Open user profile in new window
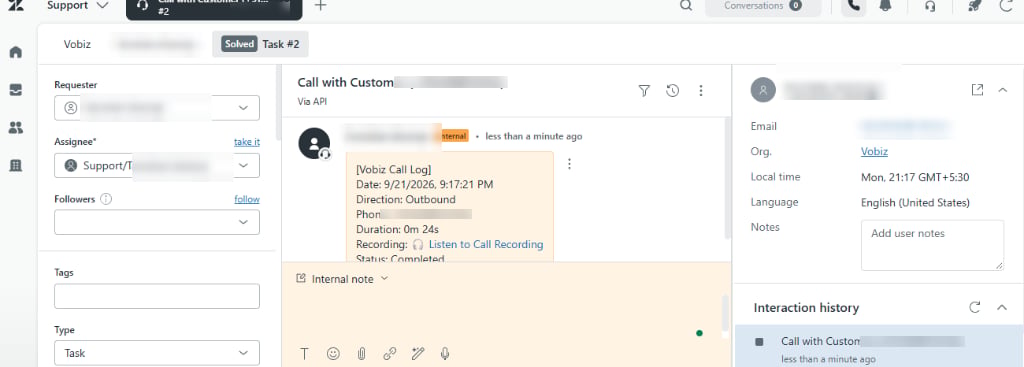Image resolution: width=1024 pixels, height=367 pixels. pyautogui.click(x=977, y=90)
